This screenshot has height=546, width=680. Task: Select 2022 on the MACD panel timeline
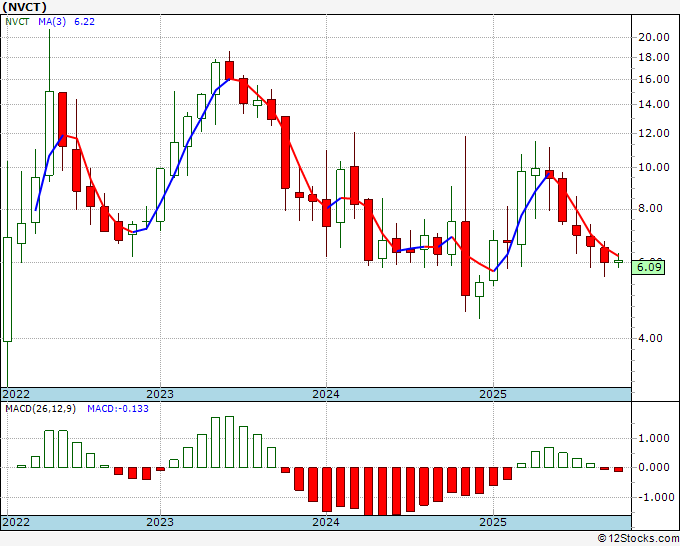18,522
